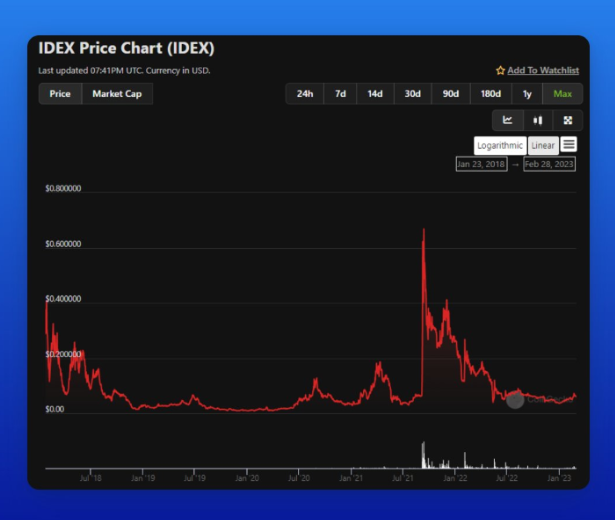Click the Jul '22 axis label

pyautogui.click(x=507, y=478)
